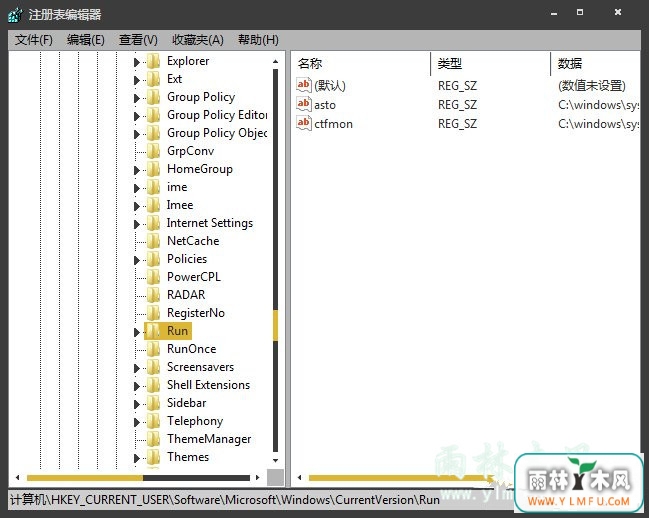Screen dimensions: 649x518
Task: Click the RADAR folder icon
Action: (x=154, y=295)
